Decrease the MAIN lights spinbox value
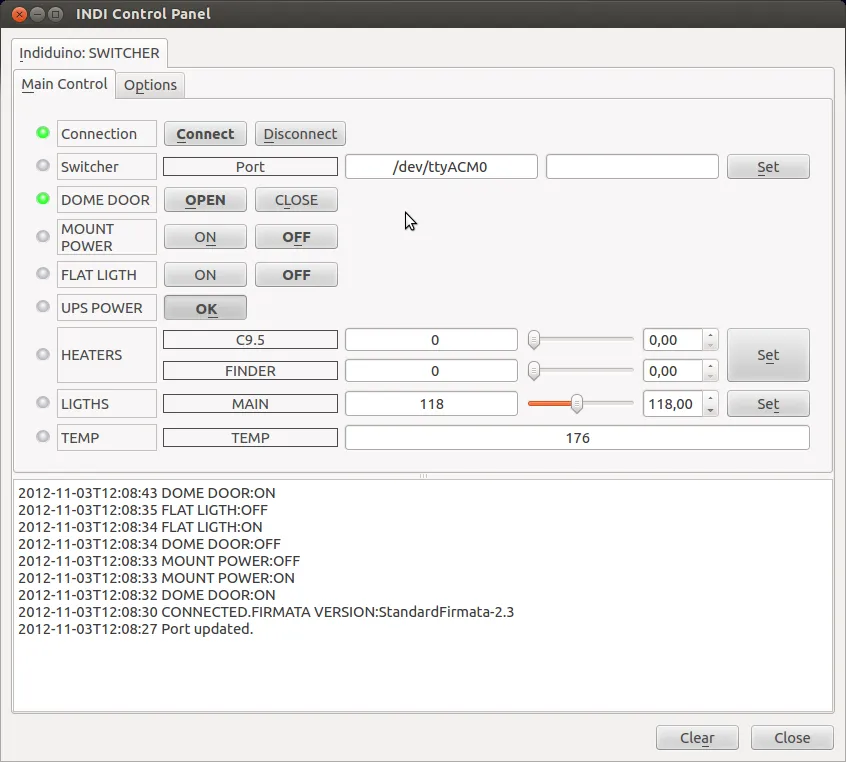846x762 pixels. [711, 410]
